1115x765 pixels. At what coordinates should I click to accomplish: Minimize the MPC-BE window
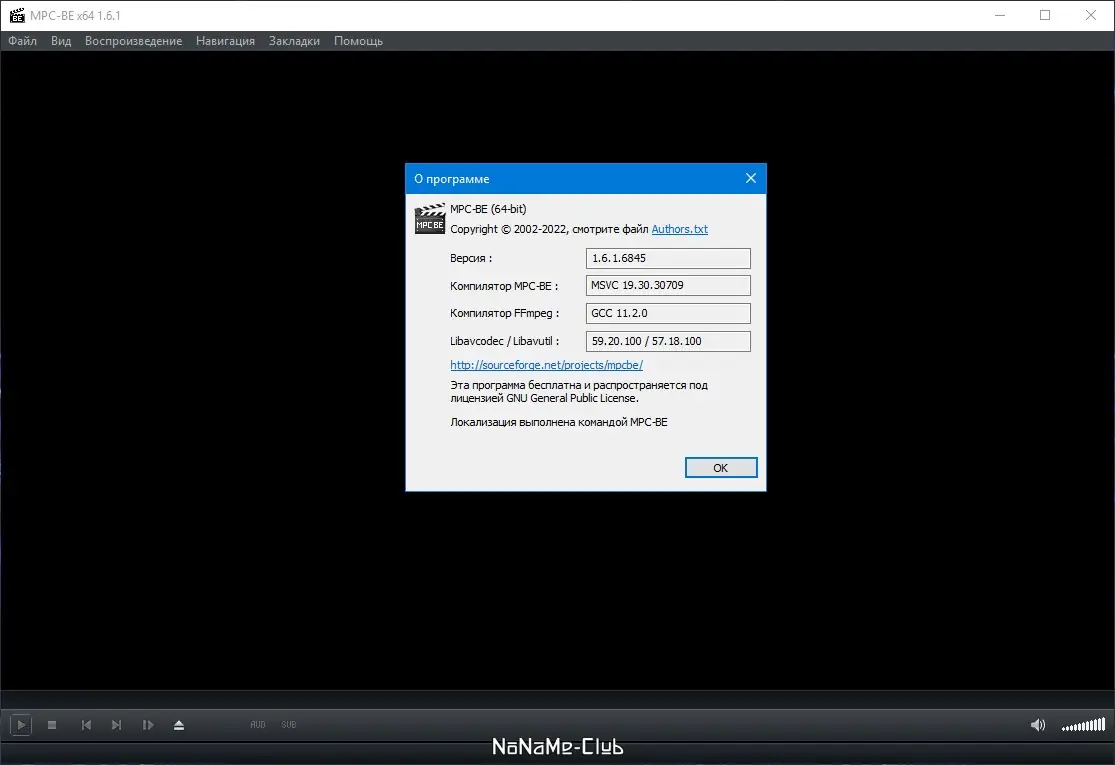click(1000, 15)
